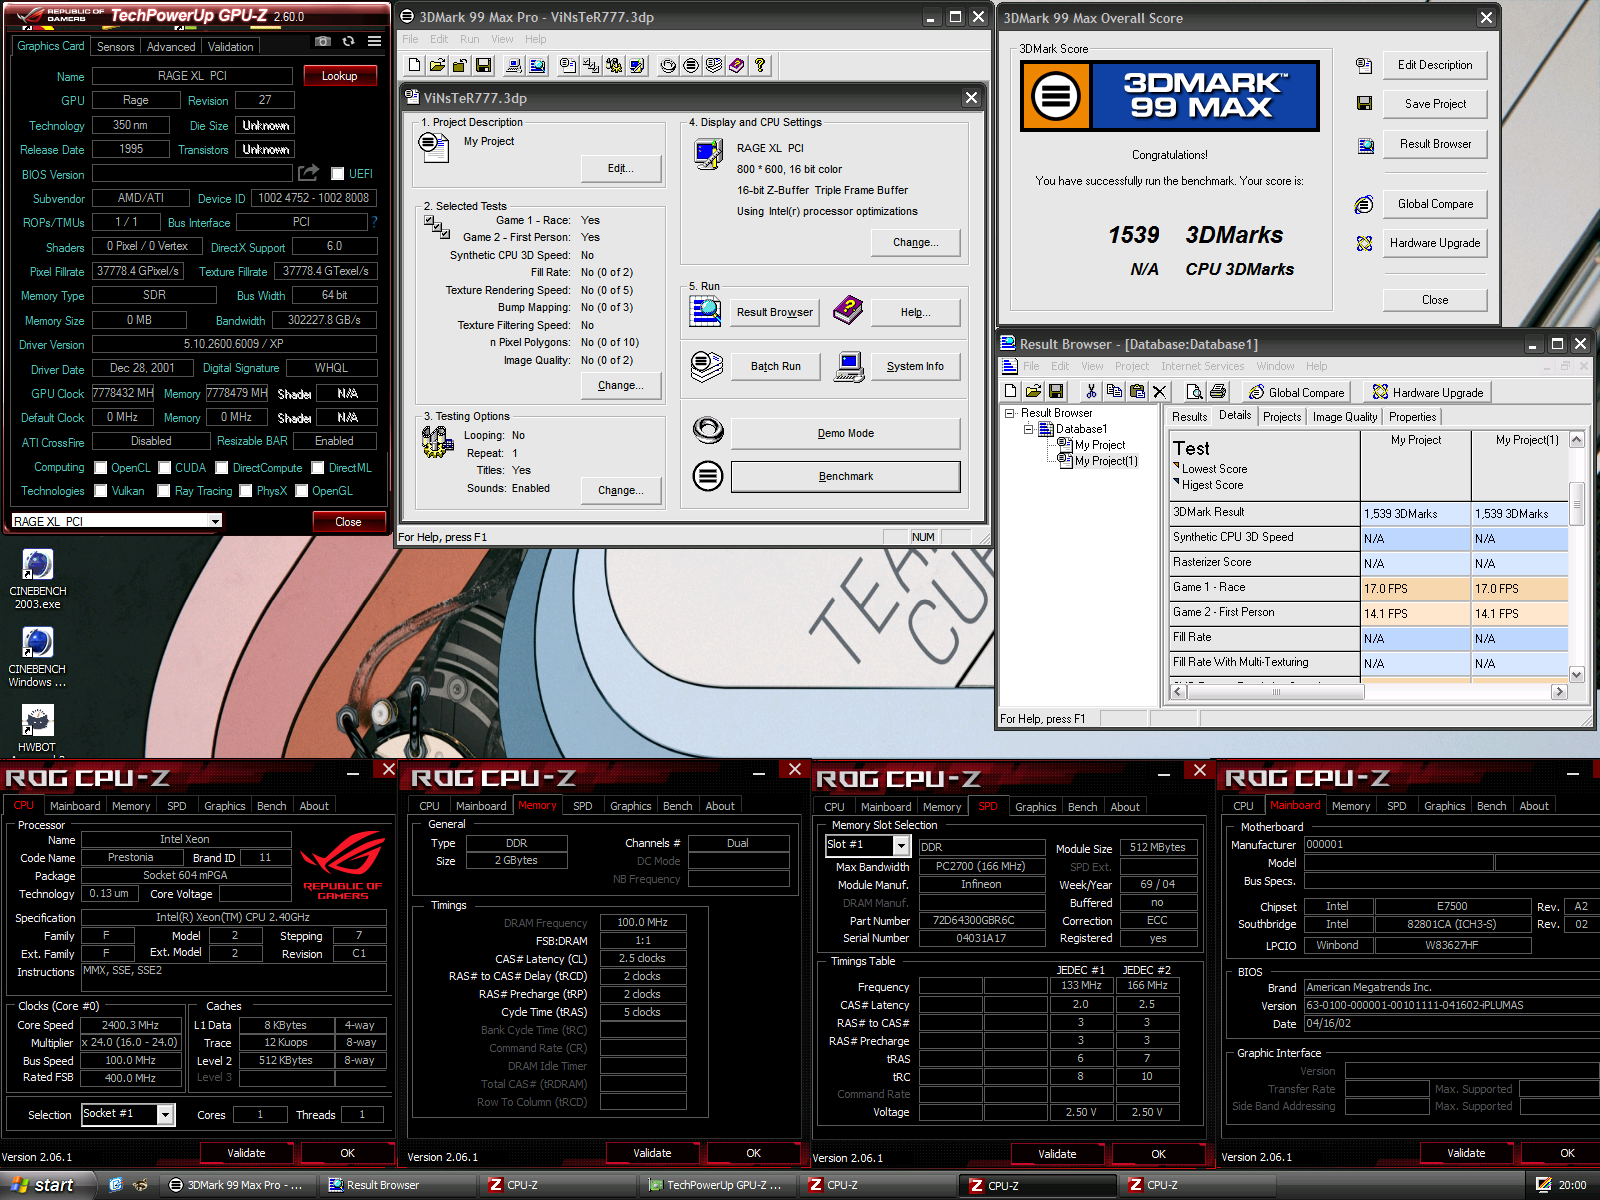
Task: Click the Delete X icon in Result Browser toolbar
Action: 1160,391
